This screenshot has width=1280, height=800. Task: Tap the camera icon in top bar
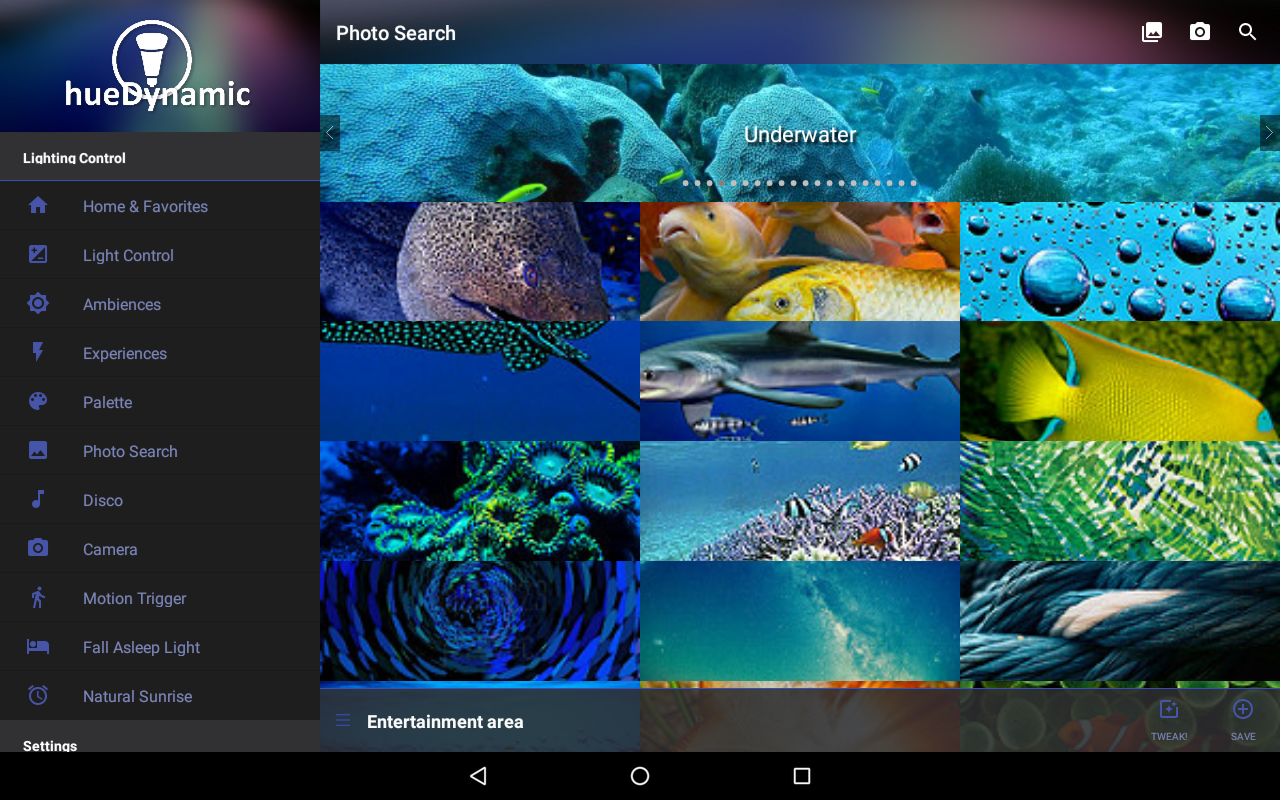[x=1200, y=32]
